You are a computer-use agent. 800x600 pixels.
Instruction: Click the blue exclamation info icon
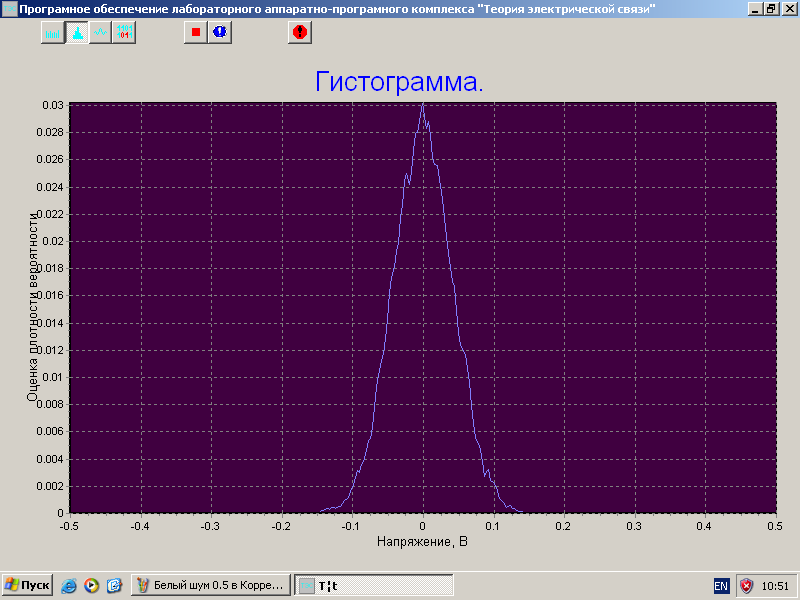coord(220,33)
